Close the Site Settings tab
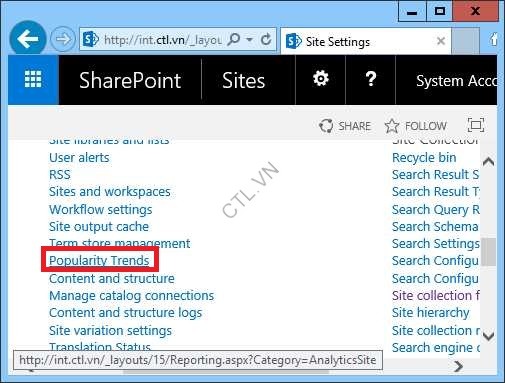 coord(441,41)
